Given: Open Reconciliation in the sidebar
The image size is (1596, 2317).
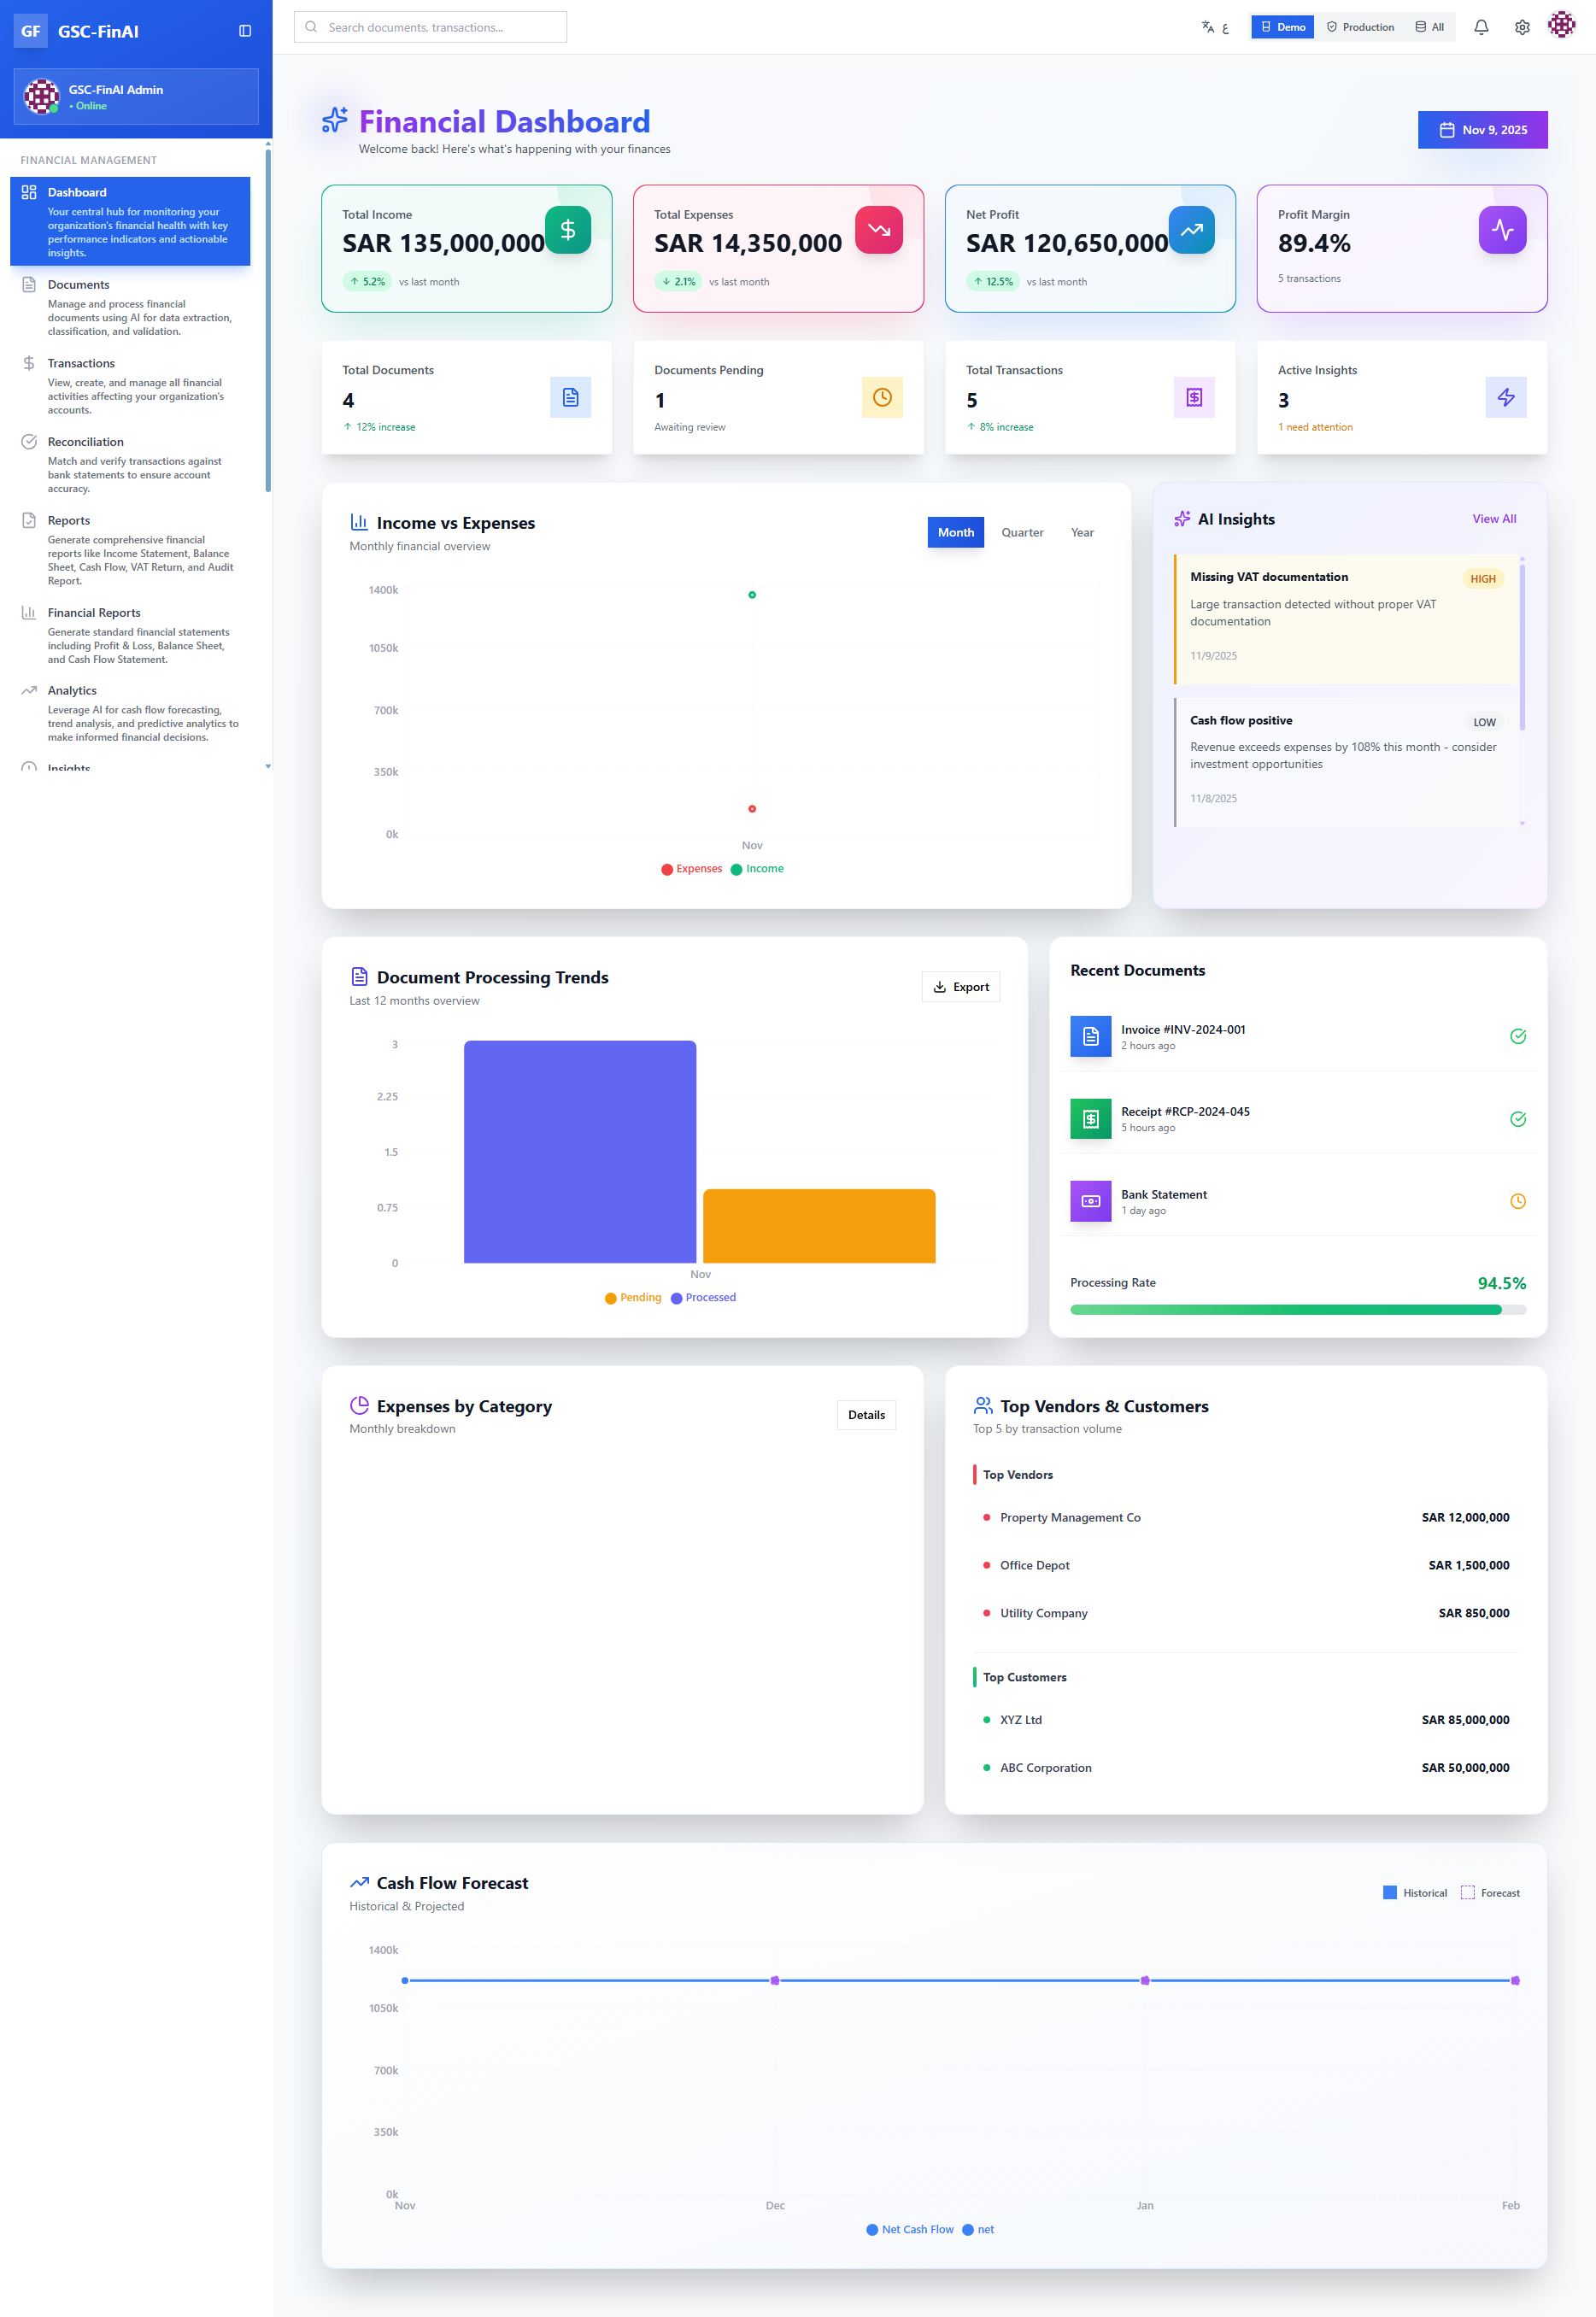Looking at the screenshot, I should 130,464.
